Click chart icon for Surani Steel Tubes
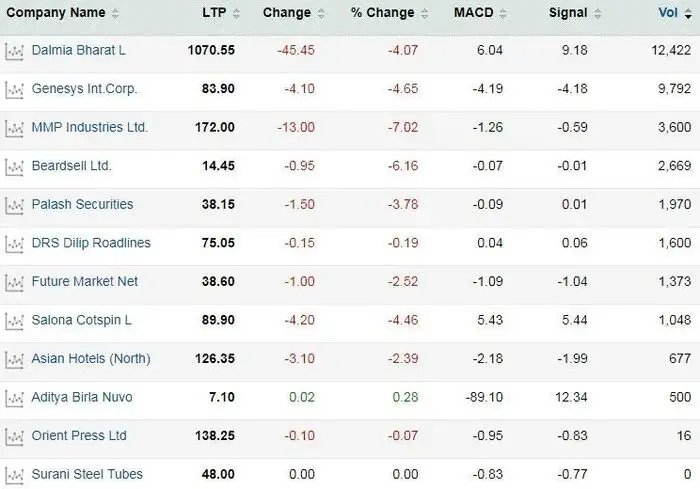700x489 pixels. (x=14, y=475)
